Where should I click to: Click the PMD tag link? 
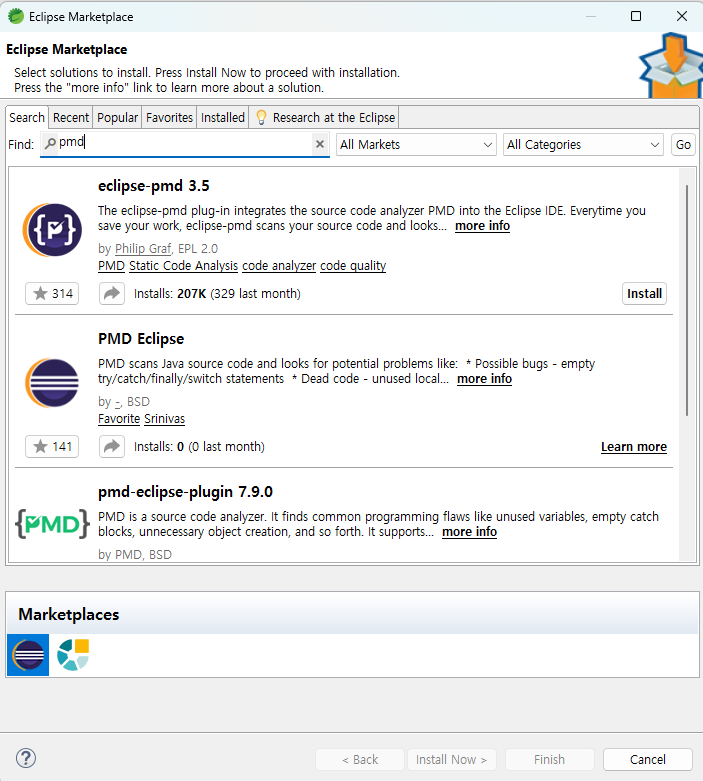click(111, 265)
